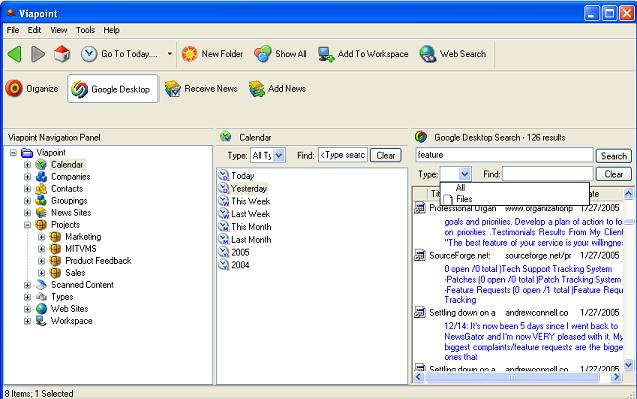Click the Calendar Find search field
637x399 pixels.
pos(343,155)
